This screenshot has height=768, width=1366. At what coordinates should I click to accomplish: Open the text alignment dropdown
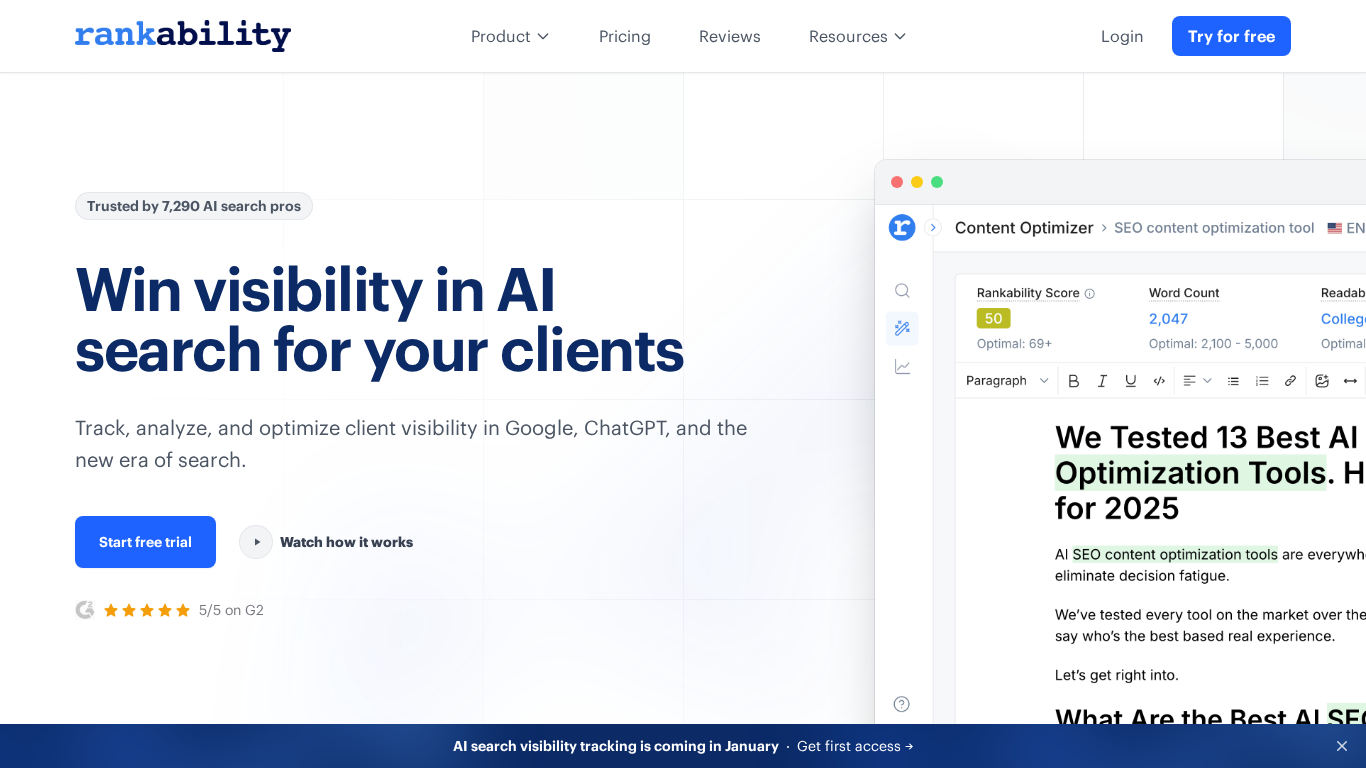(x=1196, y=380)
